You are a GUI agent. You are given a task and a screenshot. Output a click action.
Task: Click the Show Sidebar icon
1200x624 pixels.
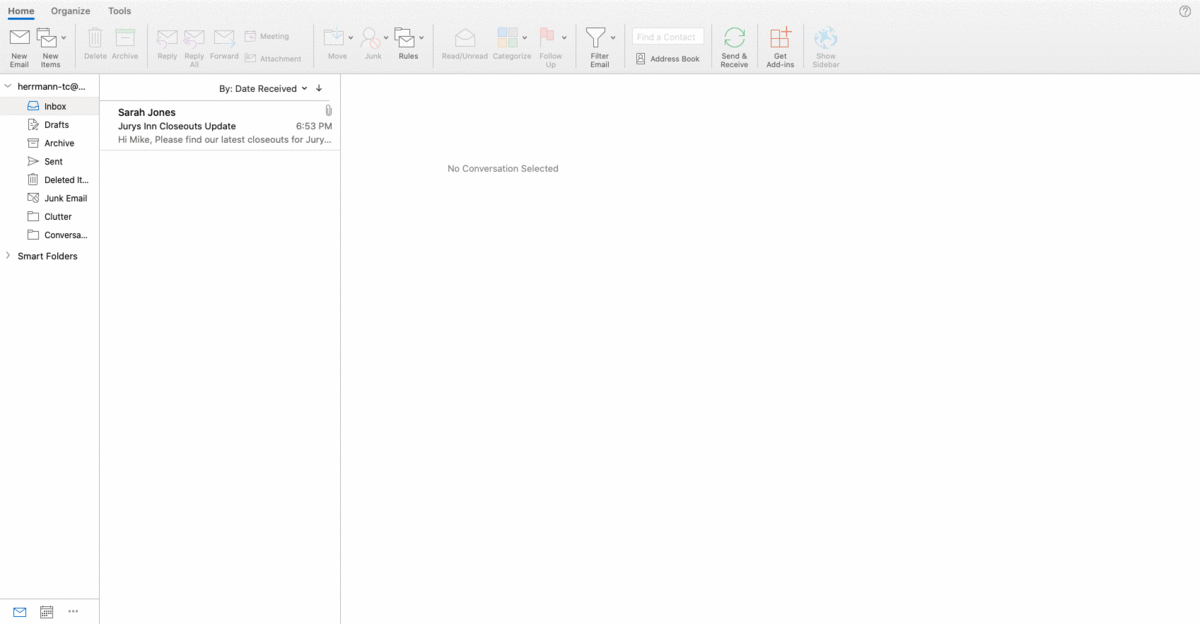[825, 38]
